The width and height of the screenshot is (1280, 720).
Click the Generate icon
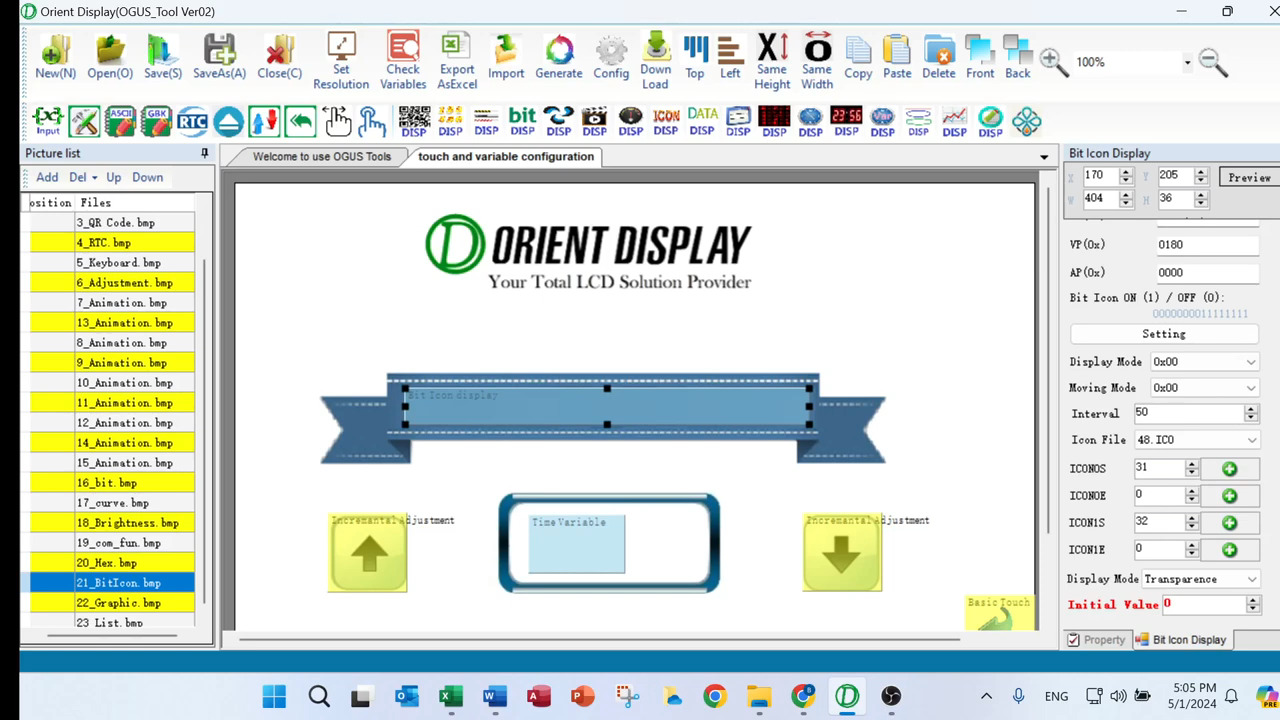coord(559,57)
